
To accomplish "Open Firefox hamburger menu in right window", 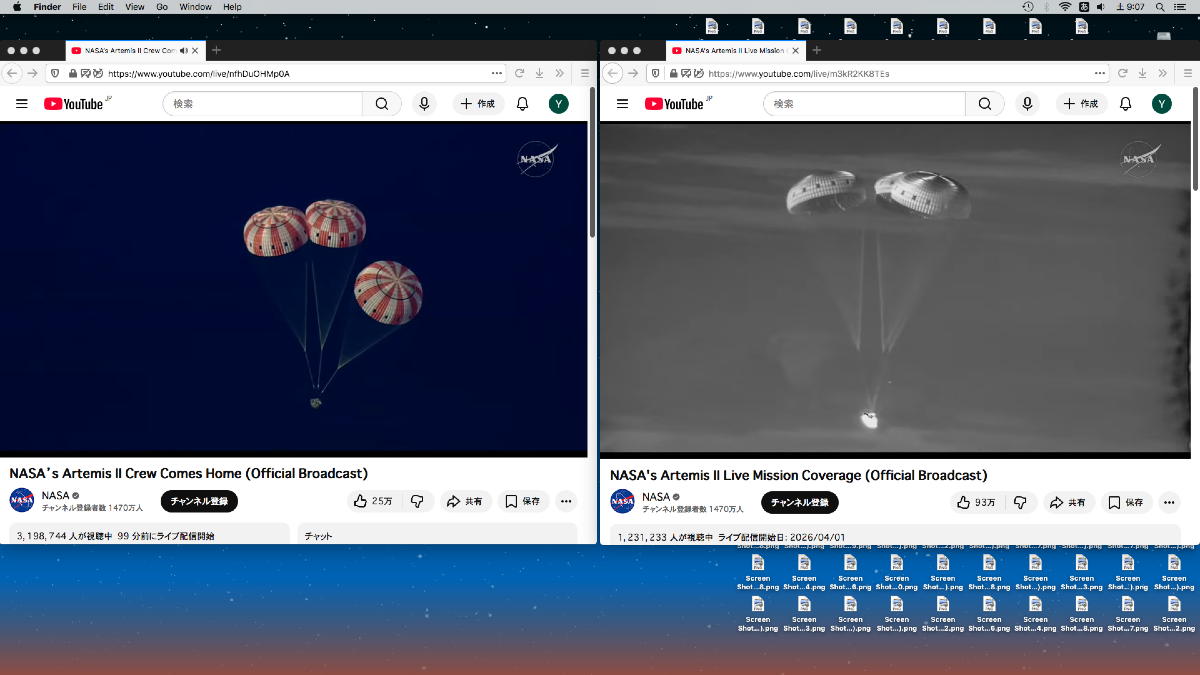I will pos(1185,73).
